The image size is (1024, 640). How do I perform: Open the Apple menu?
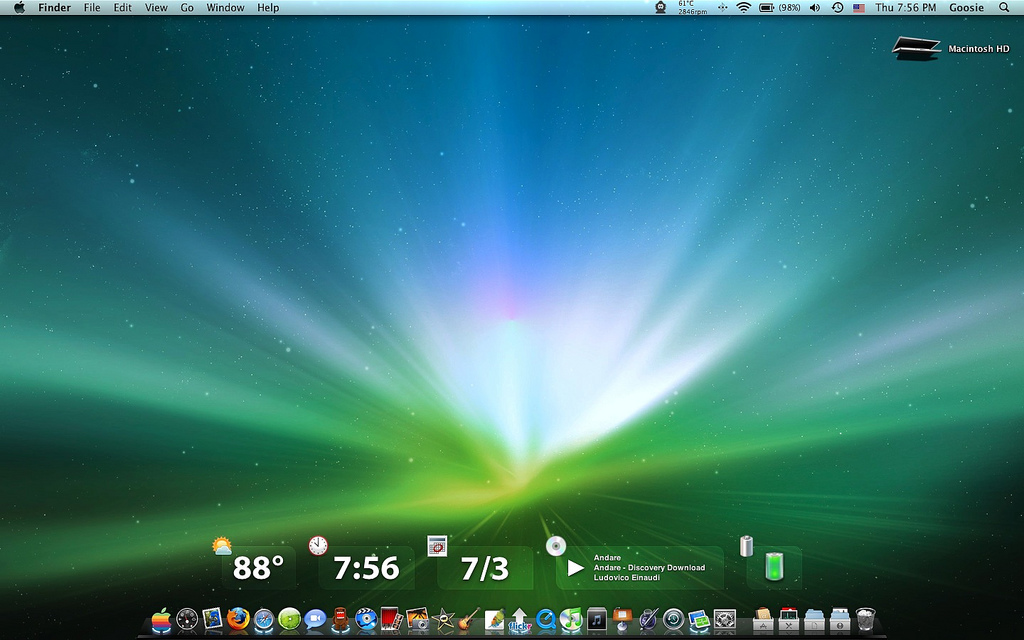[x=19, y=8]
